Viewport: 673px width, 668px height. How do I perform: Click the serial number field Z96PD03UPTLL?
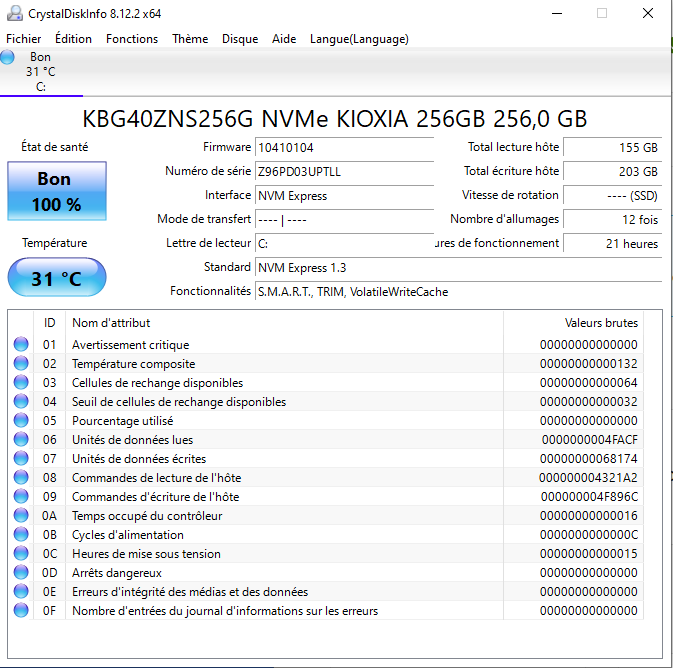coord(344,172)
